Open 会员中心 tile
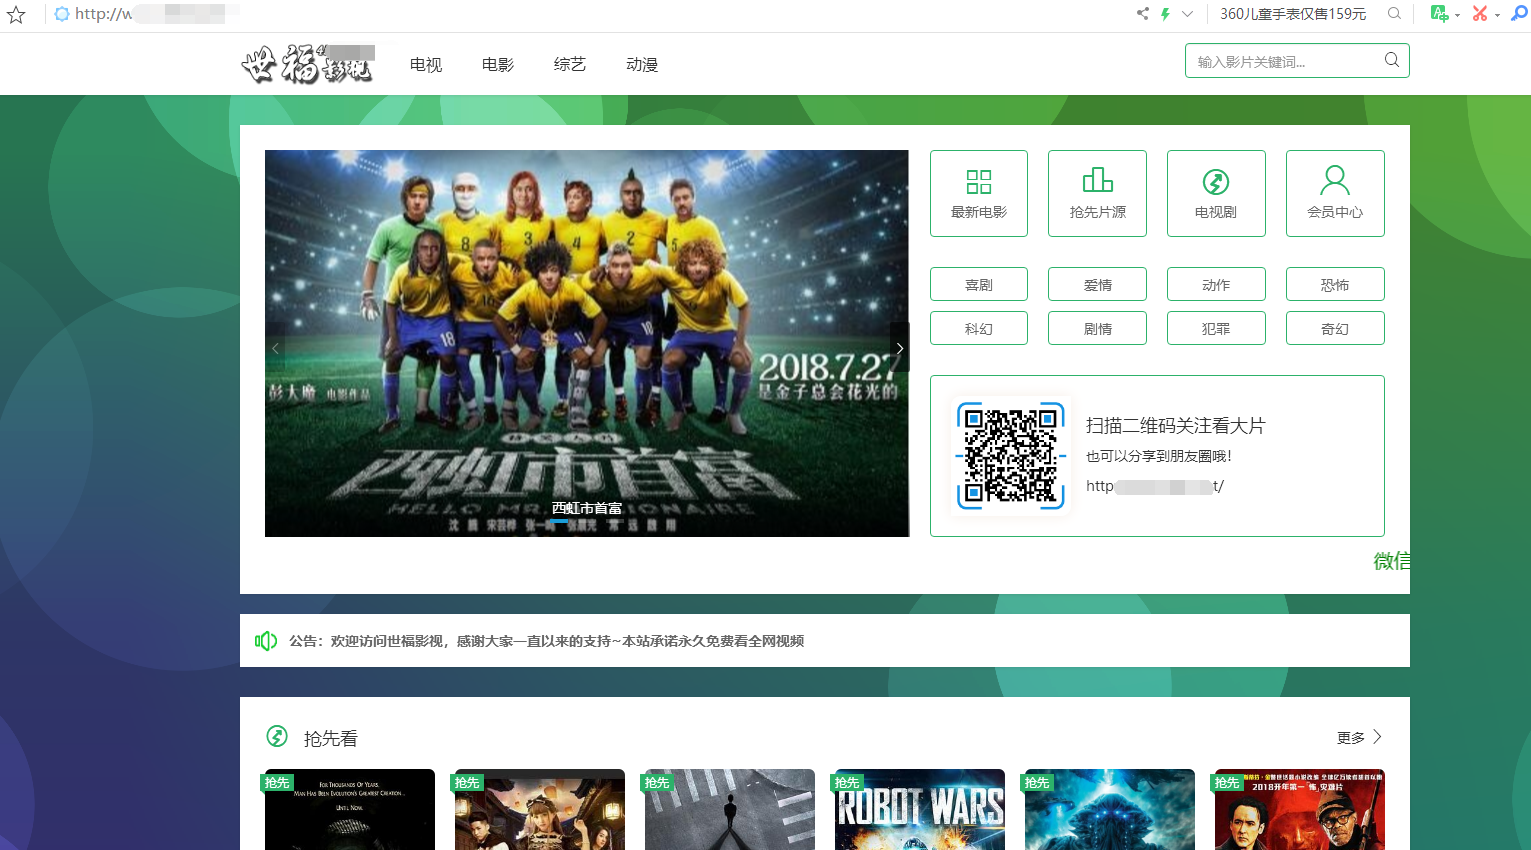1531x850 pixels. (x=1335, y=193)
